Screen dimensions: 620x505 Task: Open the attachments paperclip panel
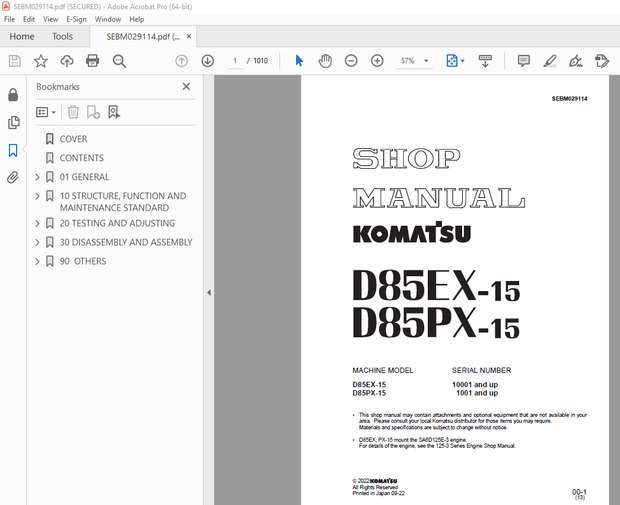(13, 178)
